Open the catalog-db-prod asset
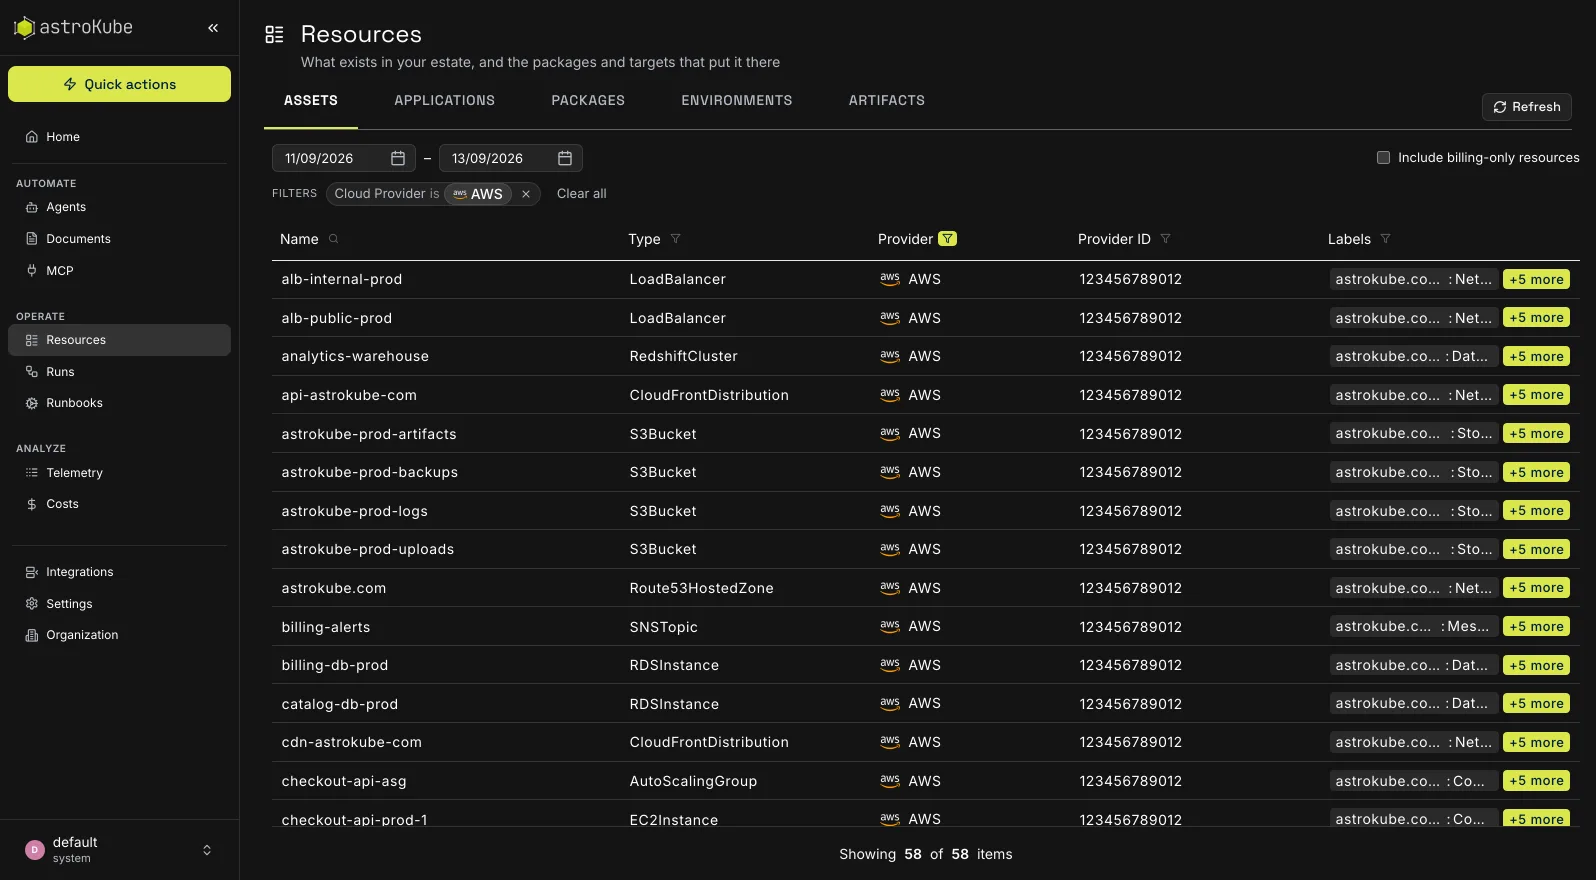 click(x=340, y=704)
